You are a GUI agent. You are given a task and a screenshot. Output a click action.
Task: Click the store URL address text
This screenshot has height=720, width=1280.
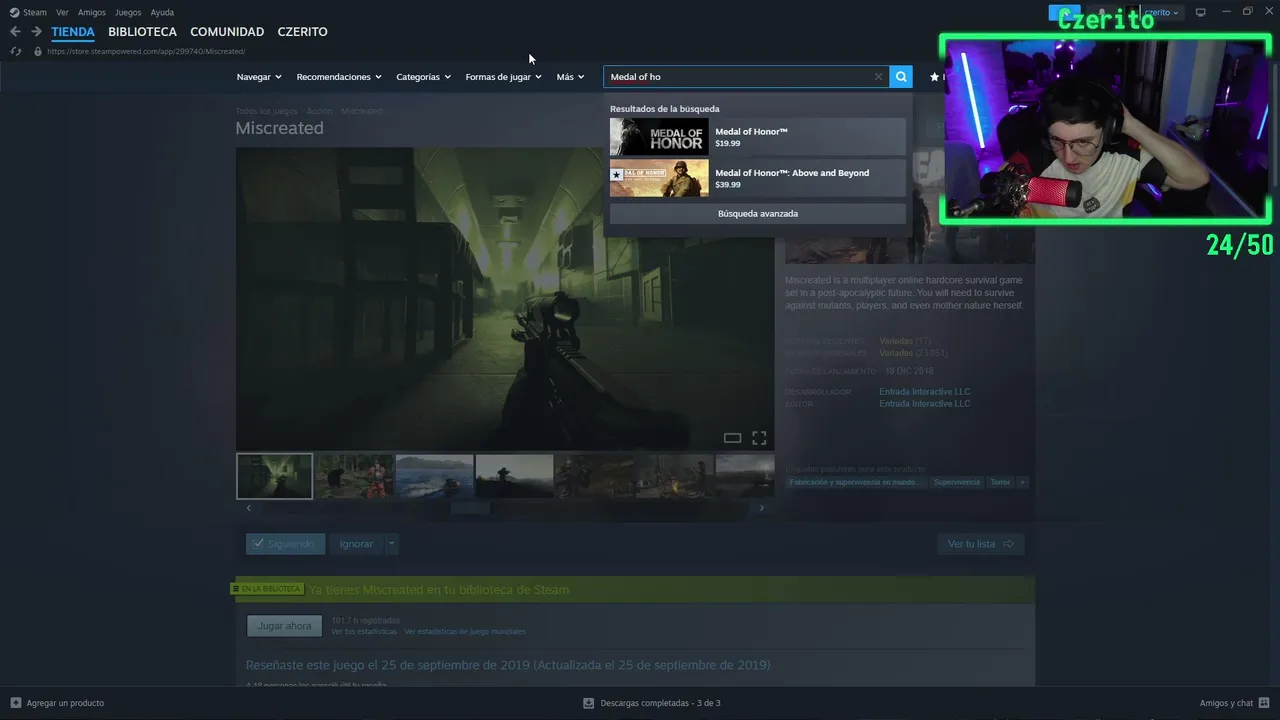tap(146, 51)
